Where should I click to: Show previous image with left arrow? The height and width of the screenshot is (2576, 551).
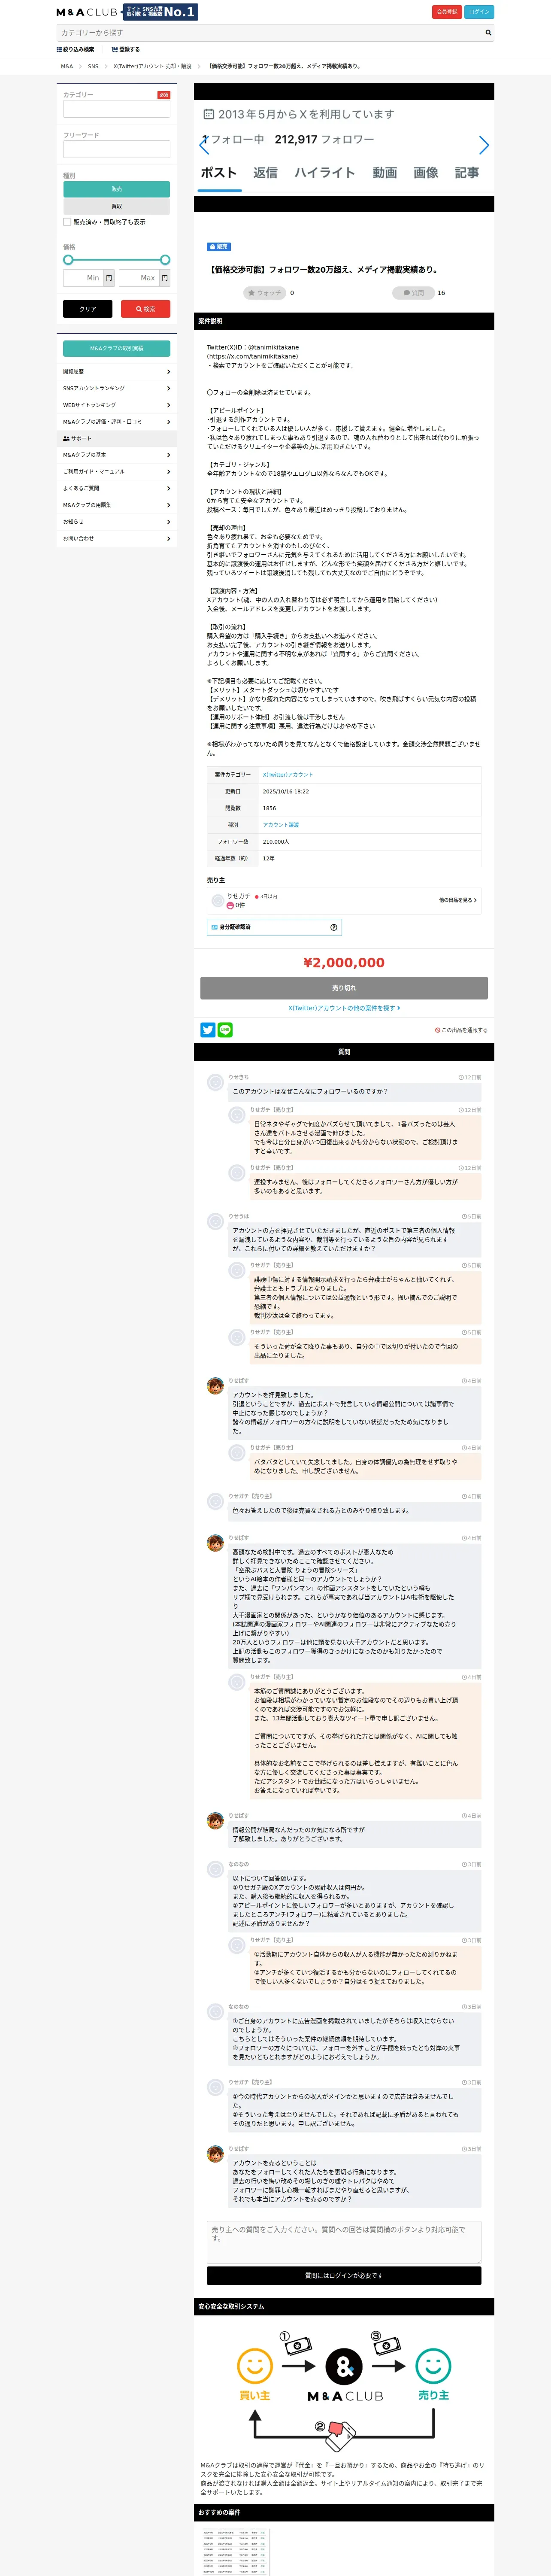204,146
